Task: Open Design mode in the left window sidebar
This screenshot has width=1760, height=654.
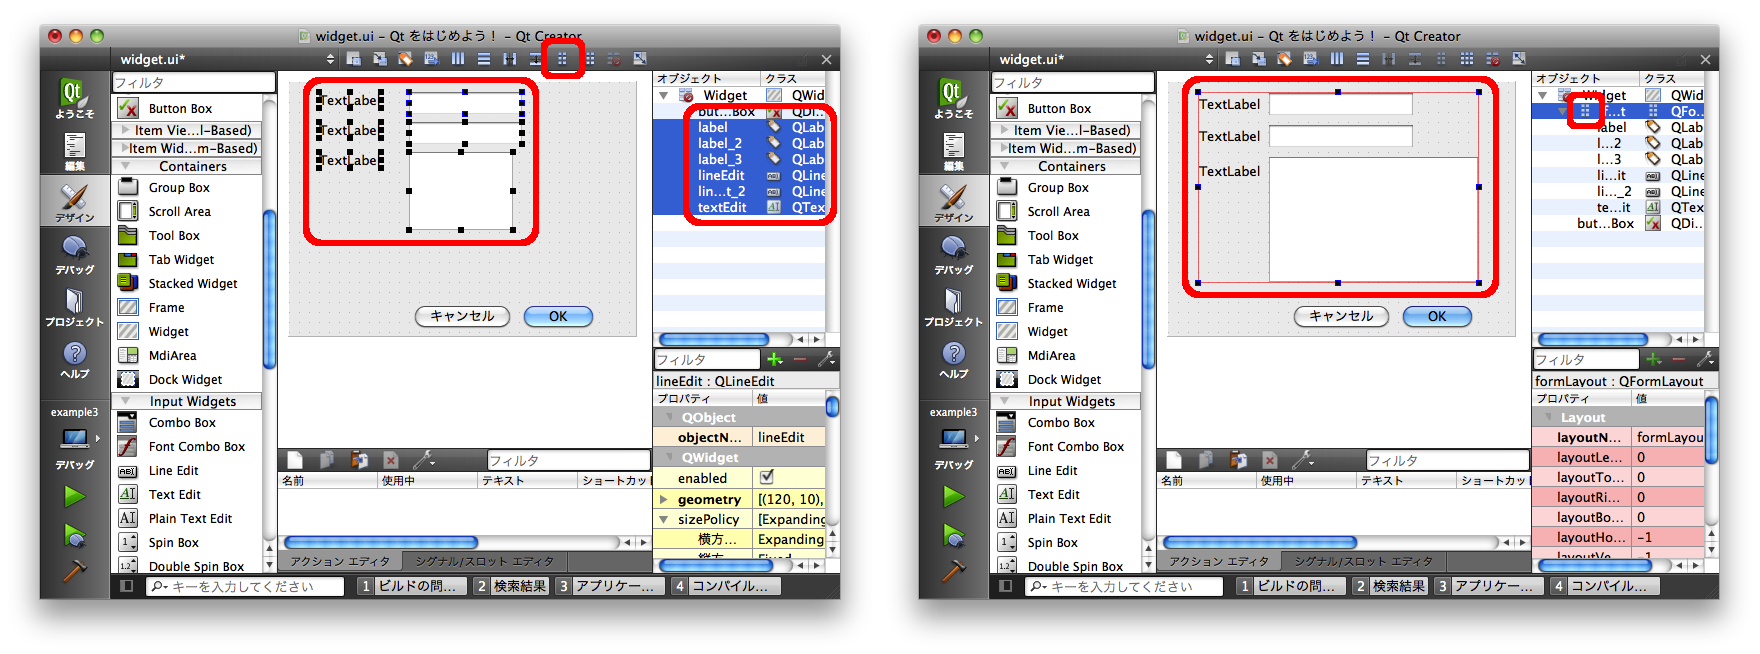Action: click(75, 201)
